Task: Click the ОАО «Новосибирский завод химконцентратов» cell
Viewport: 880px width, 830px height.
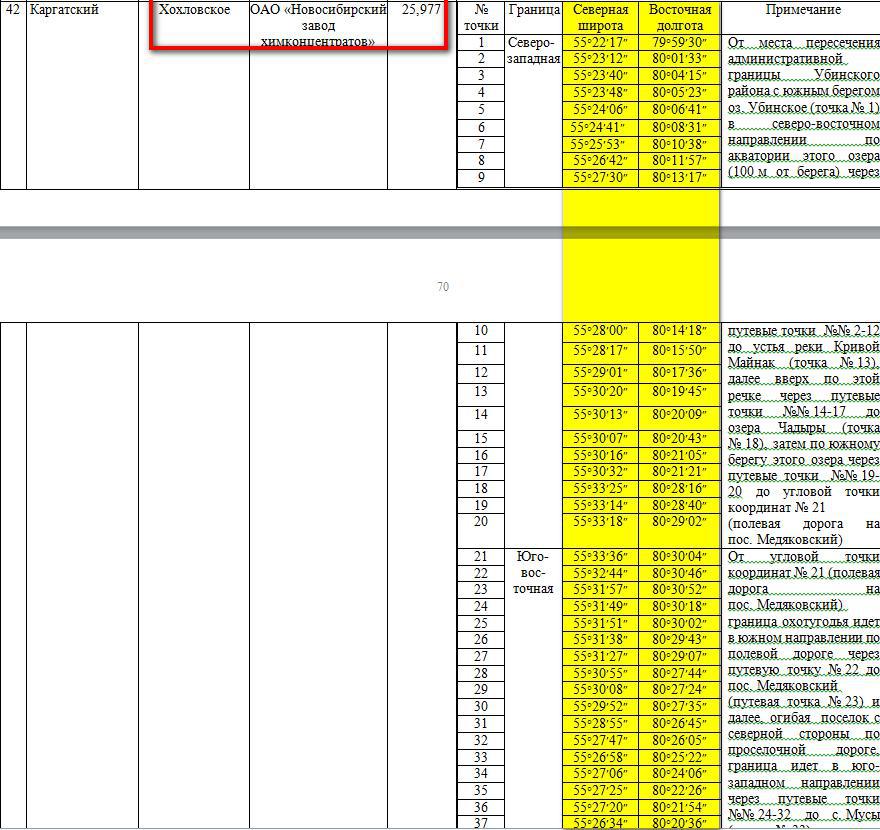Action: 318,25
